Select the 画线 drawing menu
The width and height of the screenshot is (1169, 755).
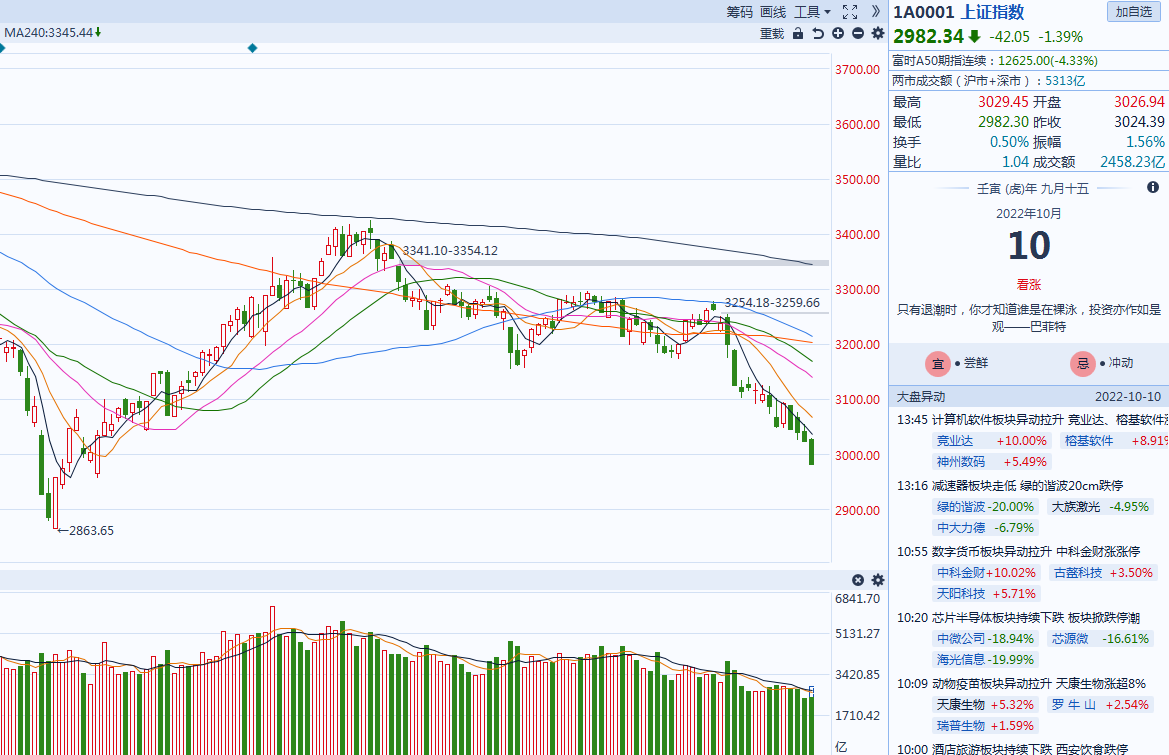pyautogui.click(x=773, y=12)
